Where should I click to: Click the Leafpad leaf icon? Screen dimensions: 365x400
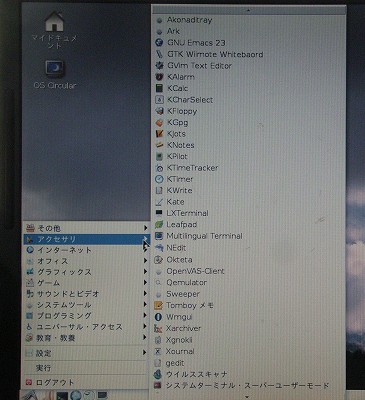159,225
